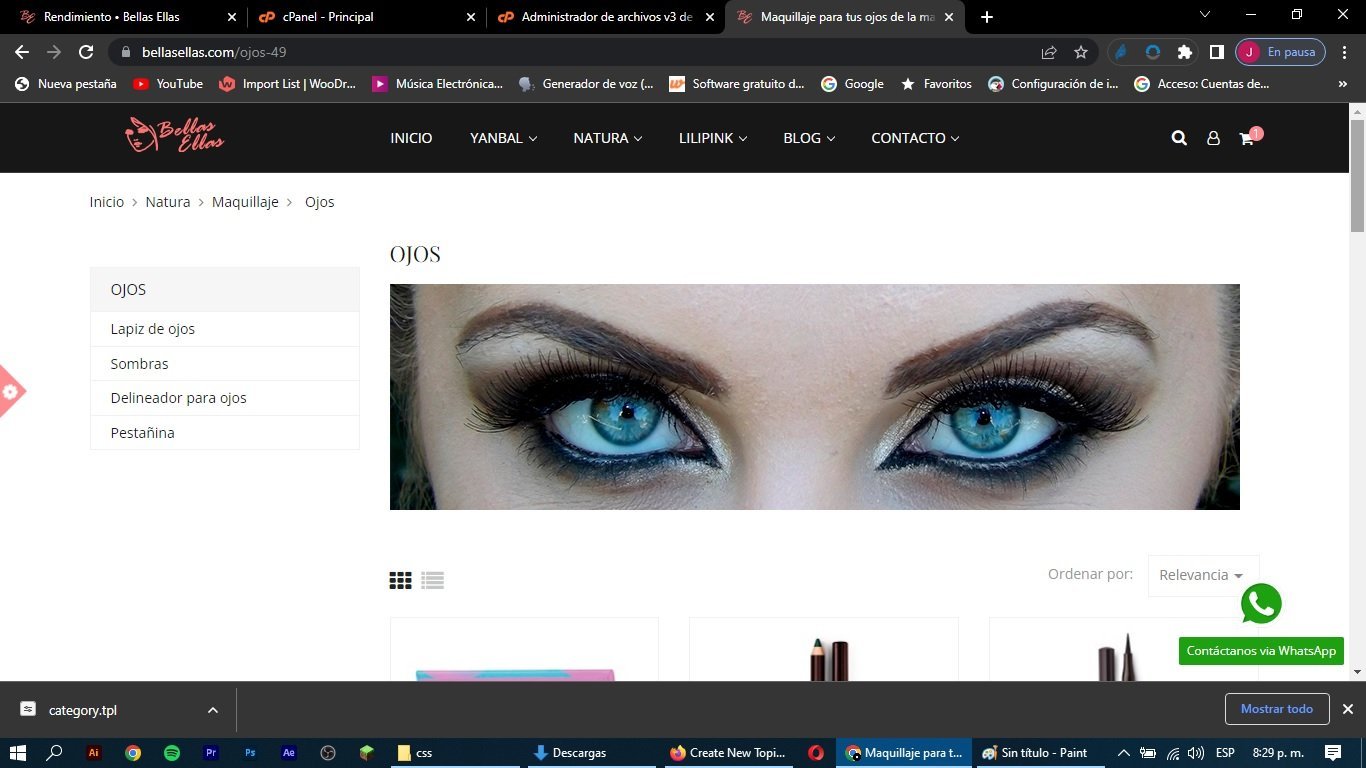Image resolution: width=1366 pixels, height=768 pixels.
Task: Go to Maquillaje in the breadcrumb
Action: coord(245,202)
